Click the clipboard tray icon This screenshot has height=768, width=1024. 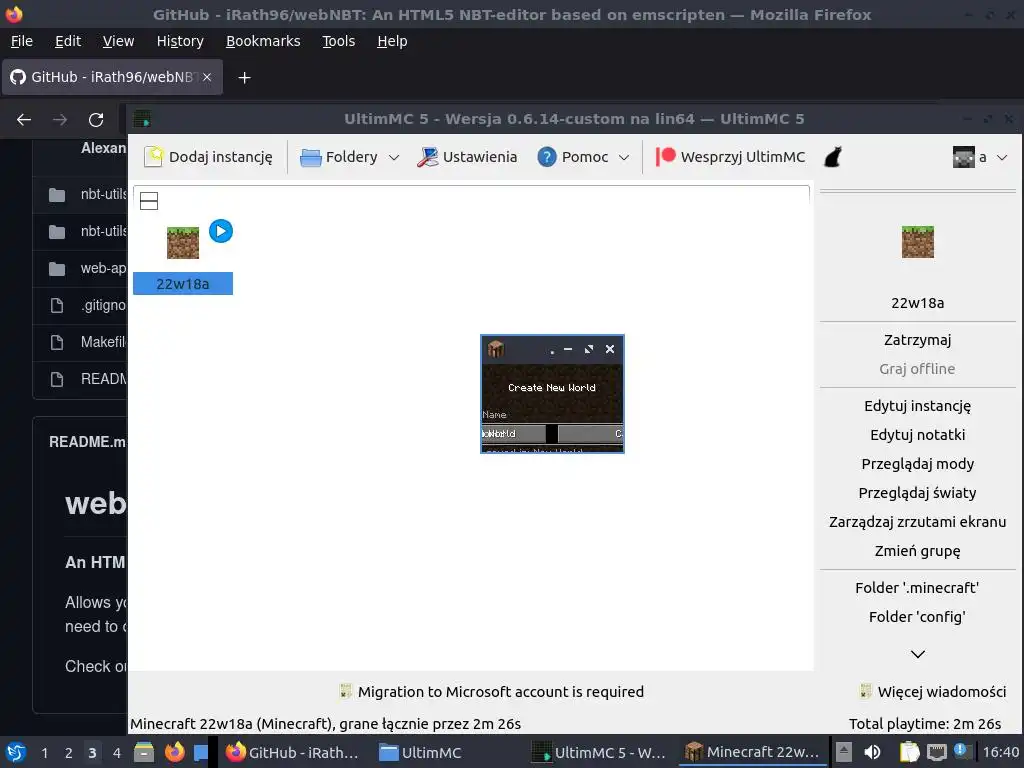(x=909, y=752)
